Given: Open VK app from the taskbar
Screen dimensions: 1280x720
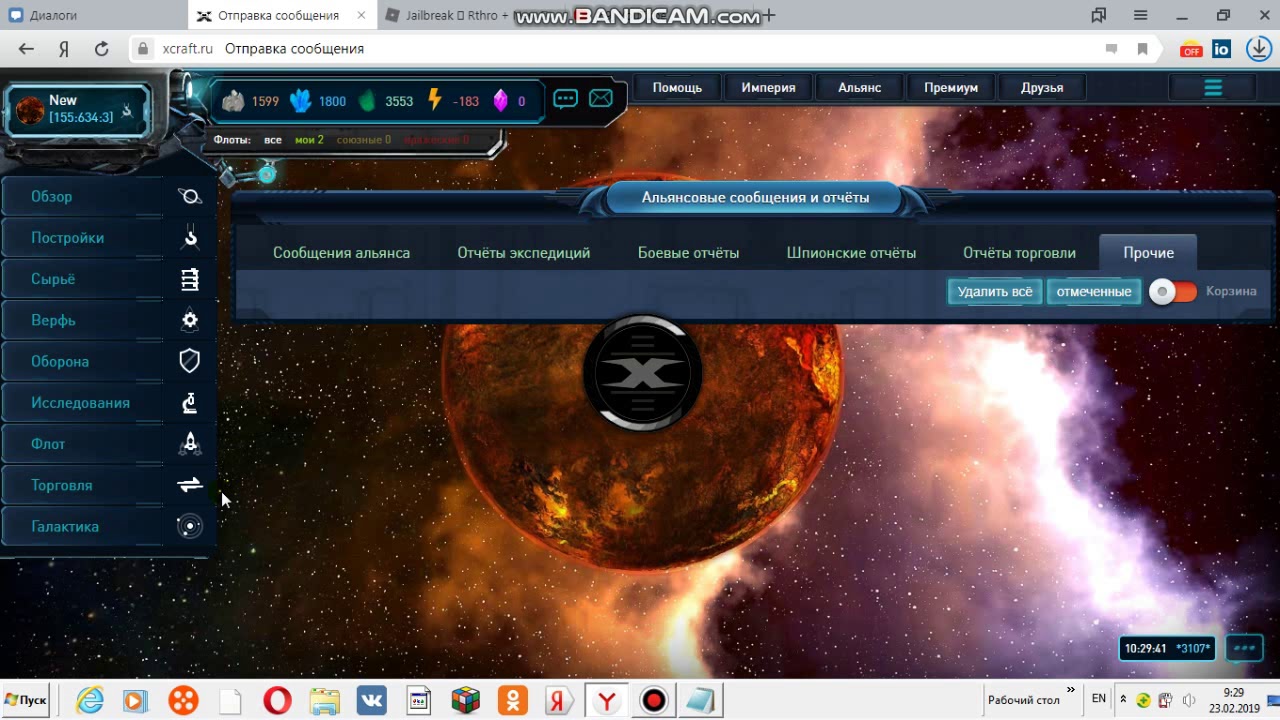Looking at the screenshot, I should (372, 701).
